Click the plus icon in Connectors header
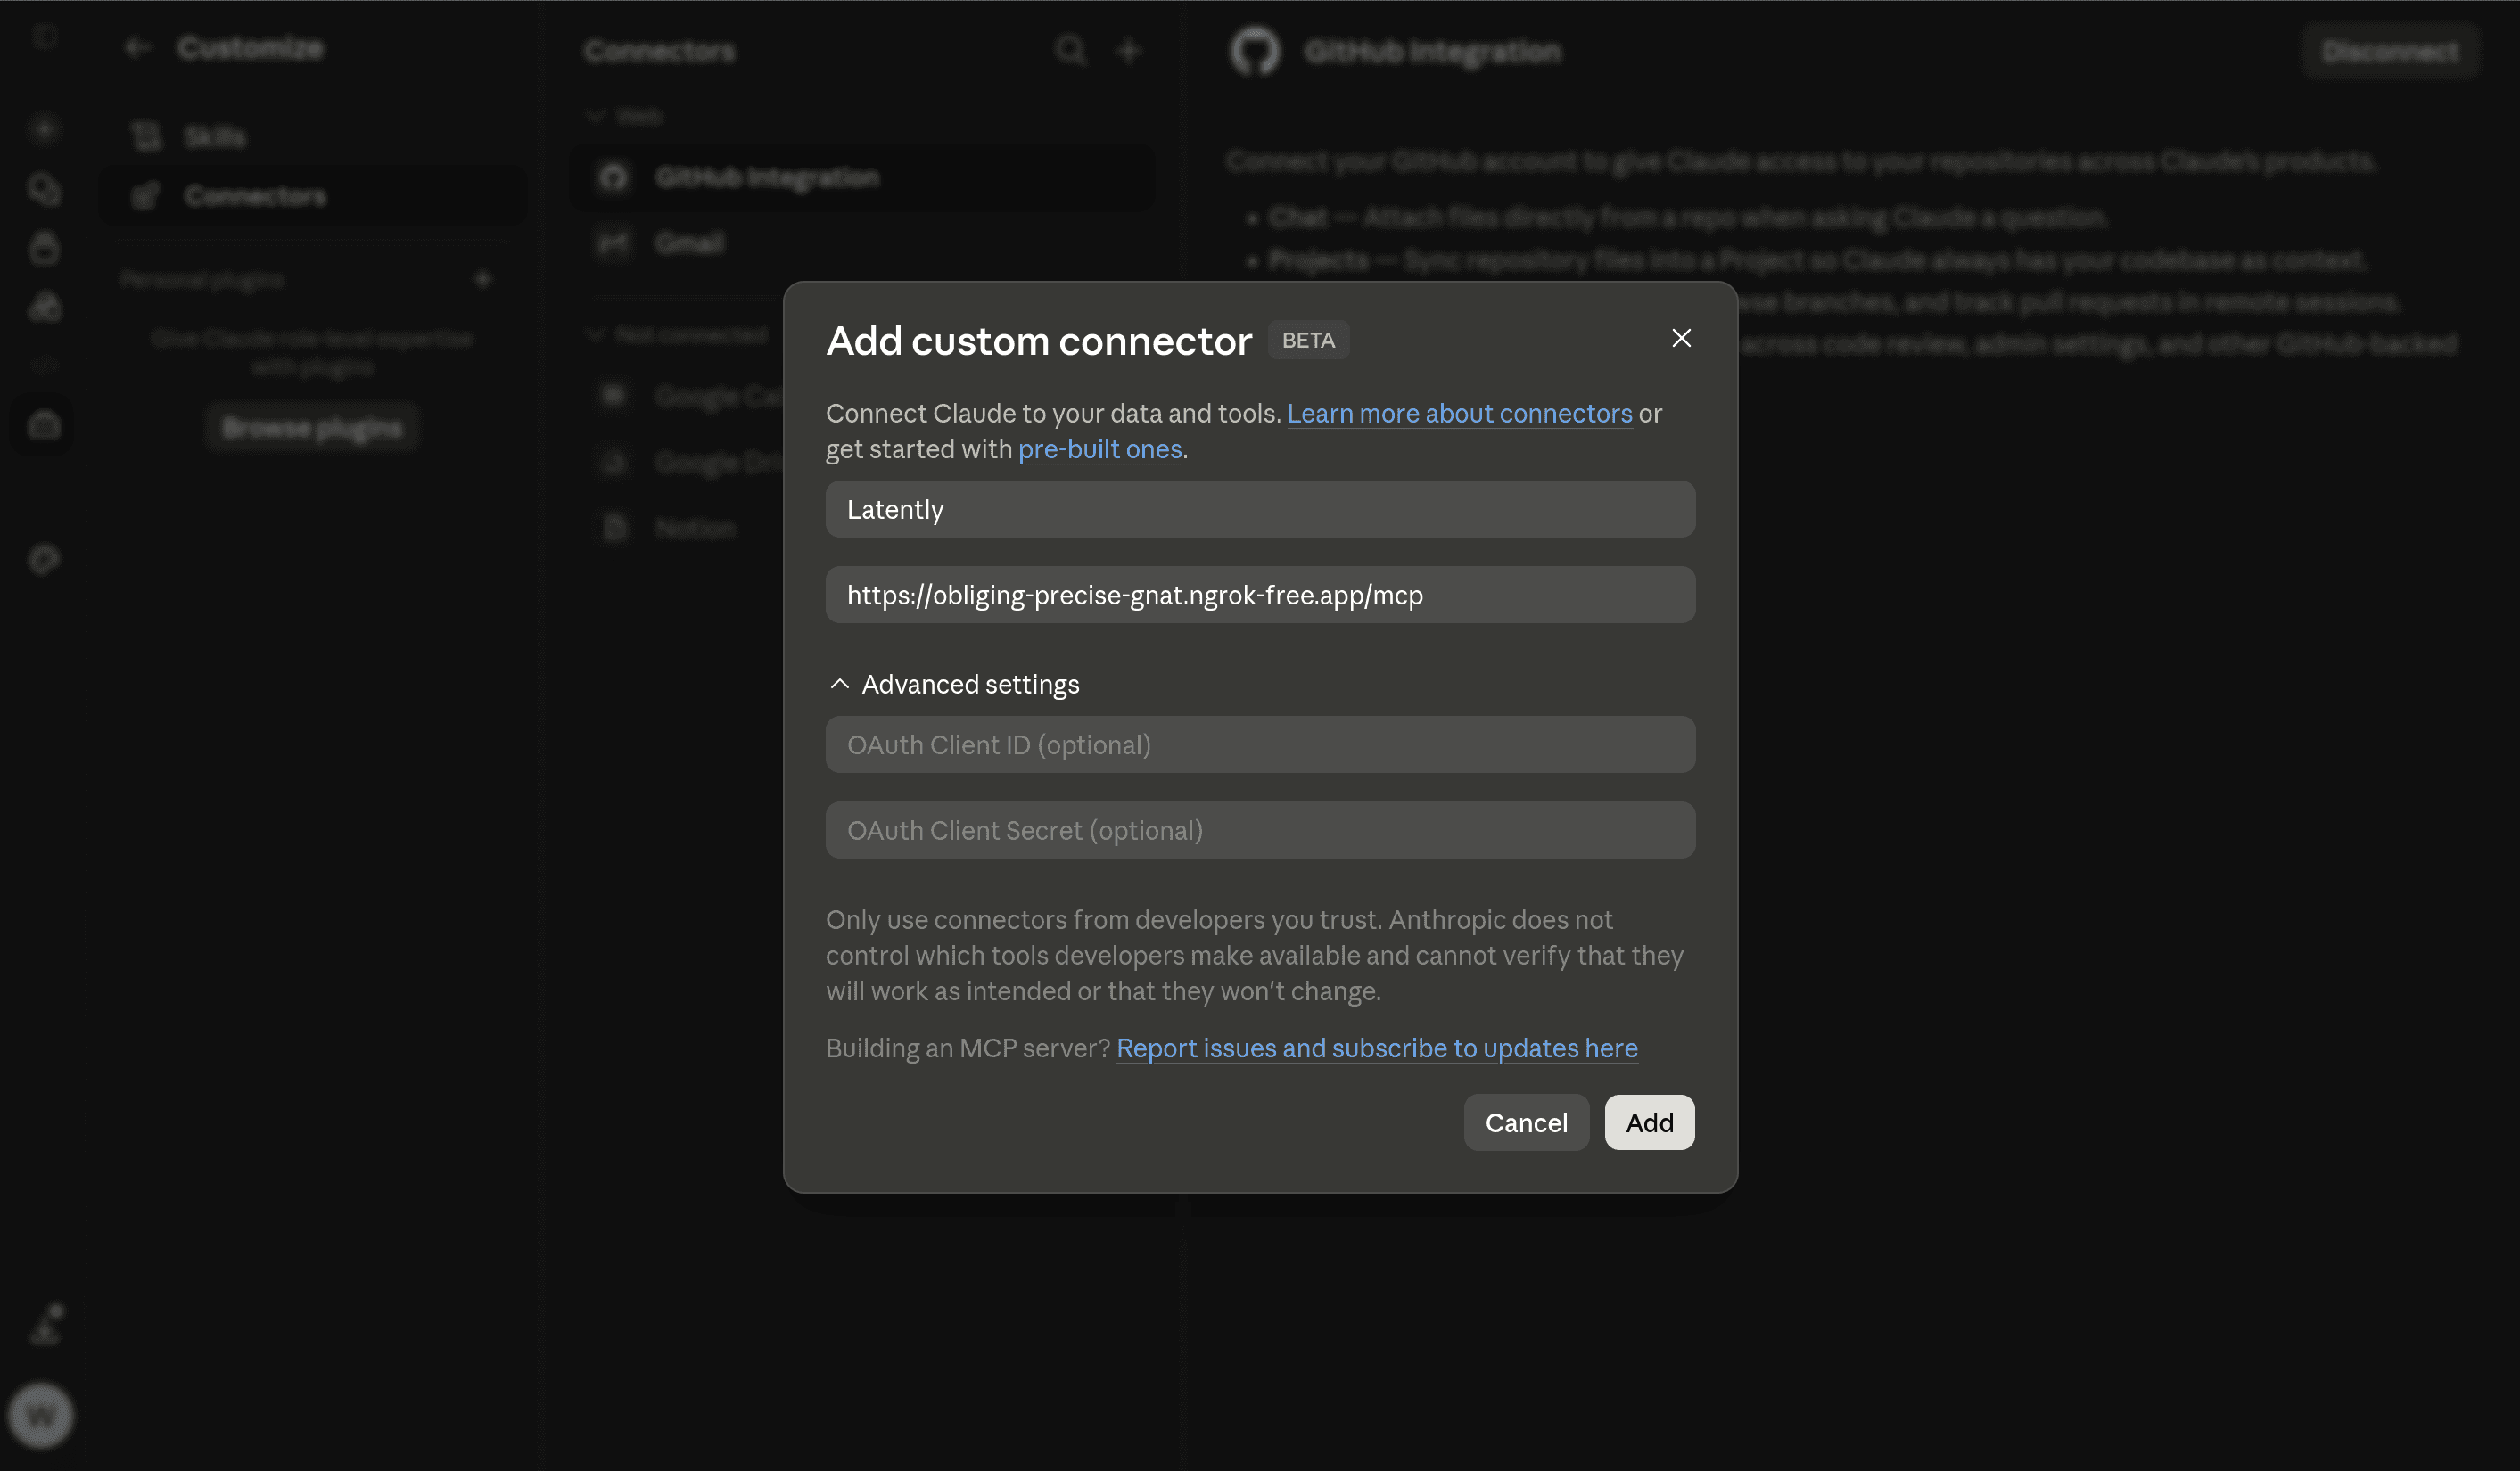This screenshot has width=2520, height=1471. pyautogui.click(x=1128, y=50)
